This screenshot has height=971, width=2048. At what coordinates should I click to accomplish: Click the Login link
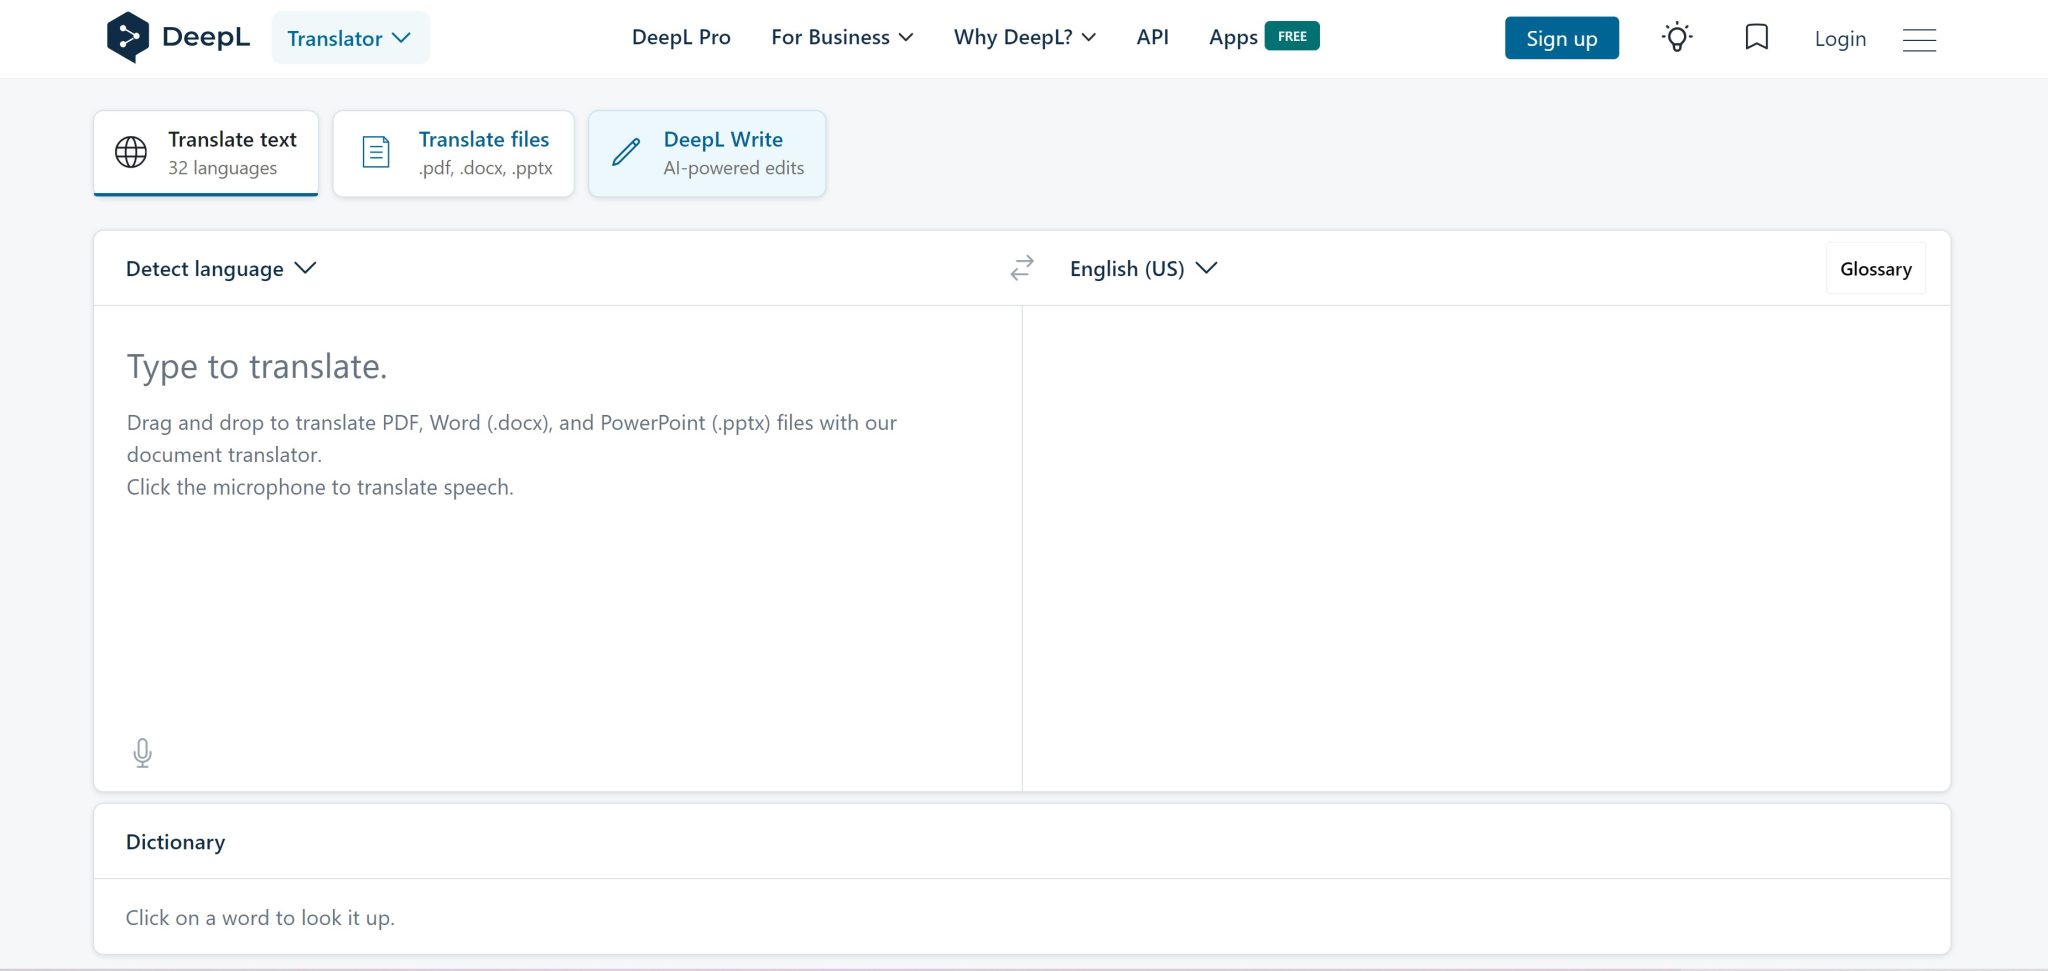1840,39
